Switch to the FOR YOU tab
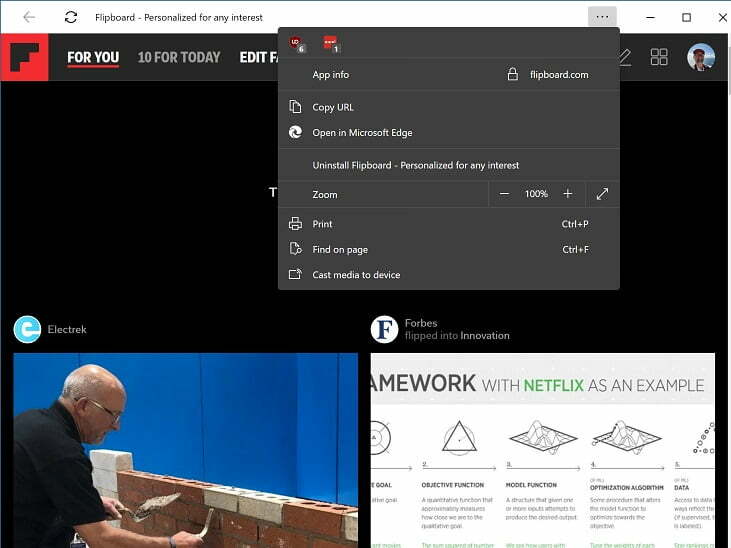This screenshot has width=731, height=548. click(x=93, y=57)
